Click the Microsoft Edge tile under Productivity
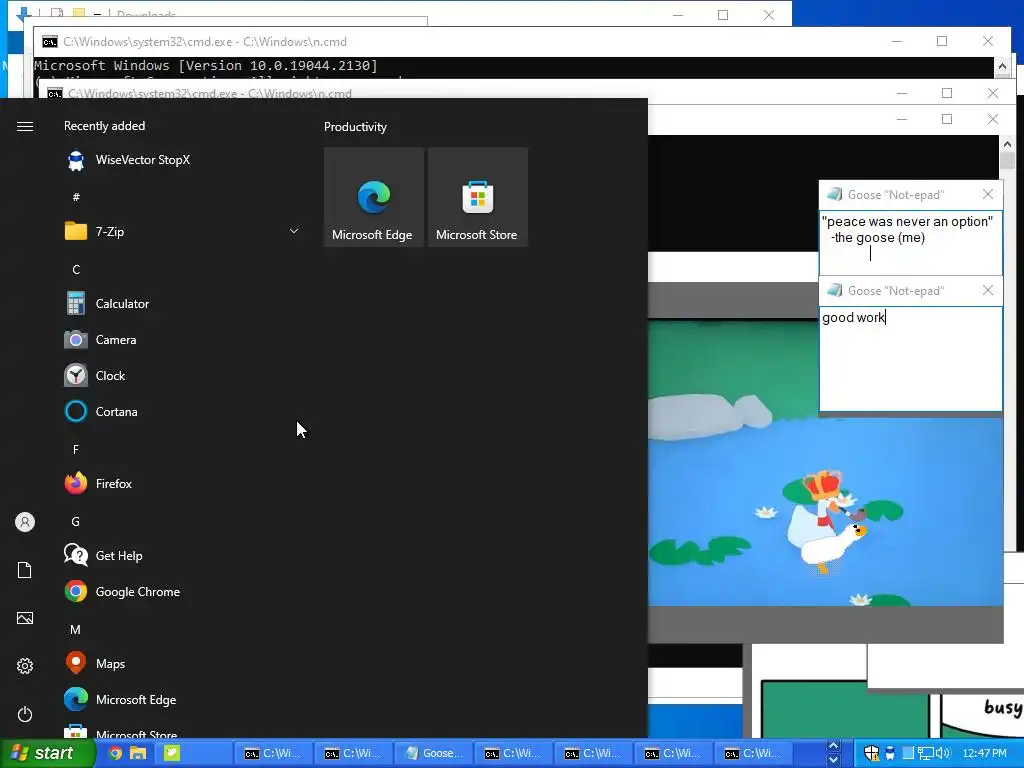The width and height of the screenshot is (1024, 768). point(374,197)
